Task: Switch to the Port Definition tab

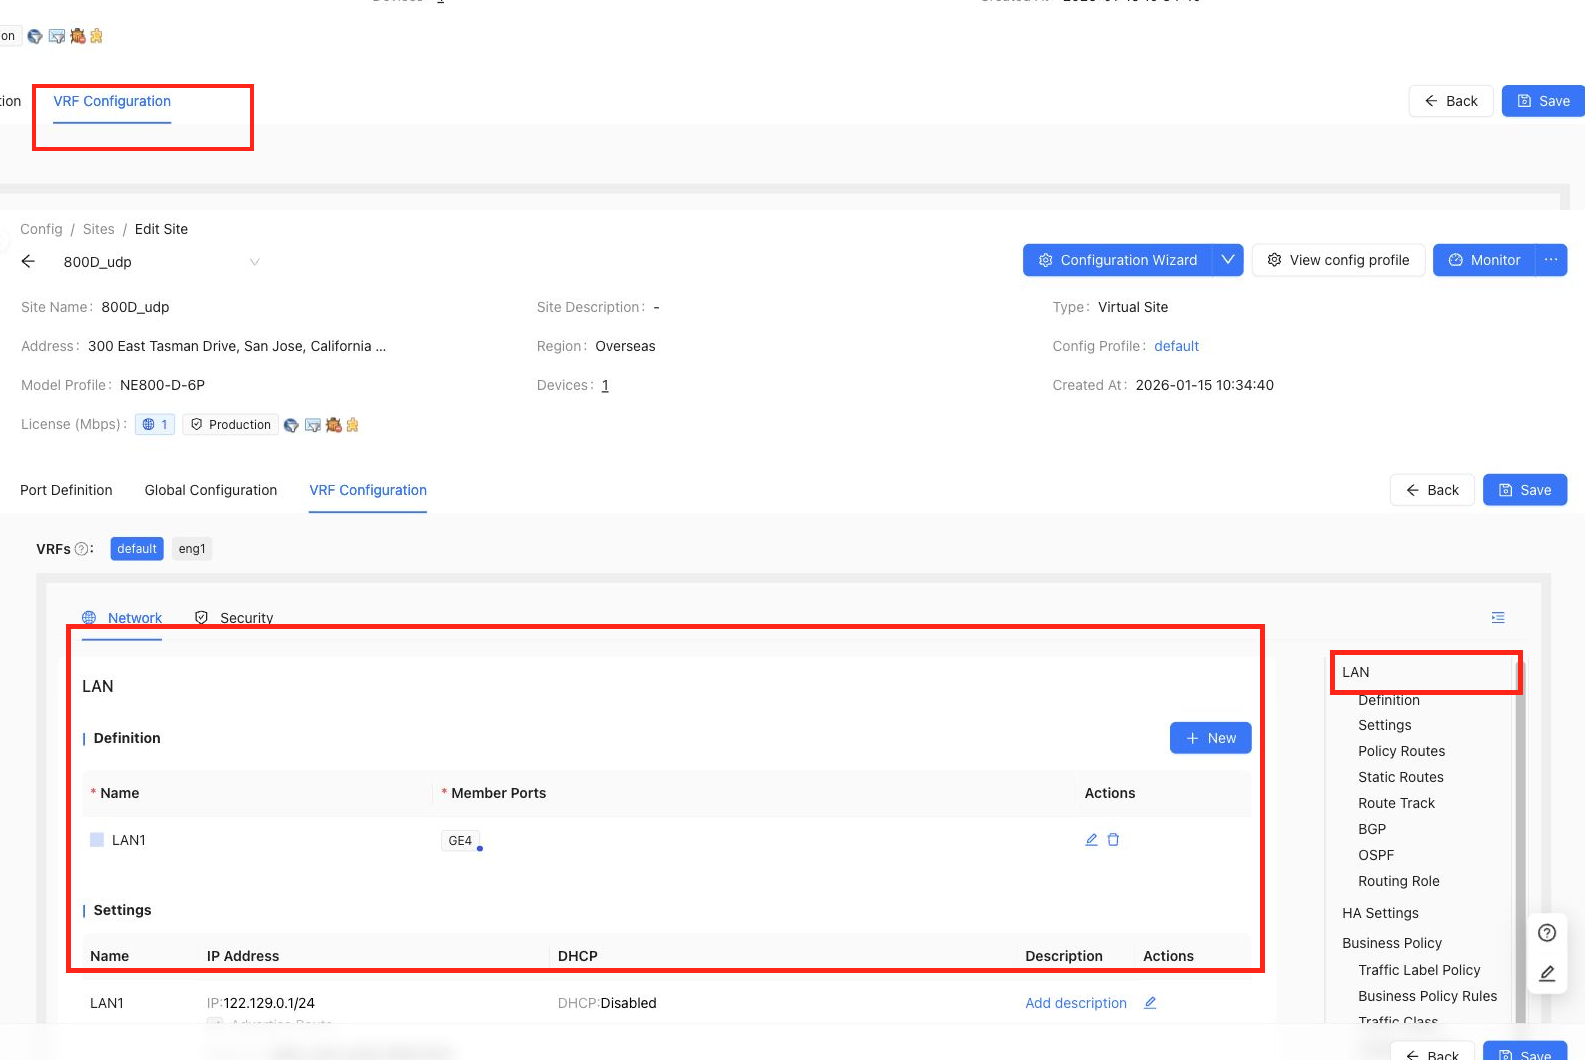Action: (x=66, y=490)
